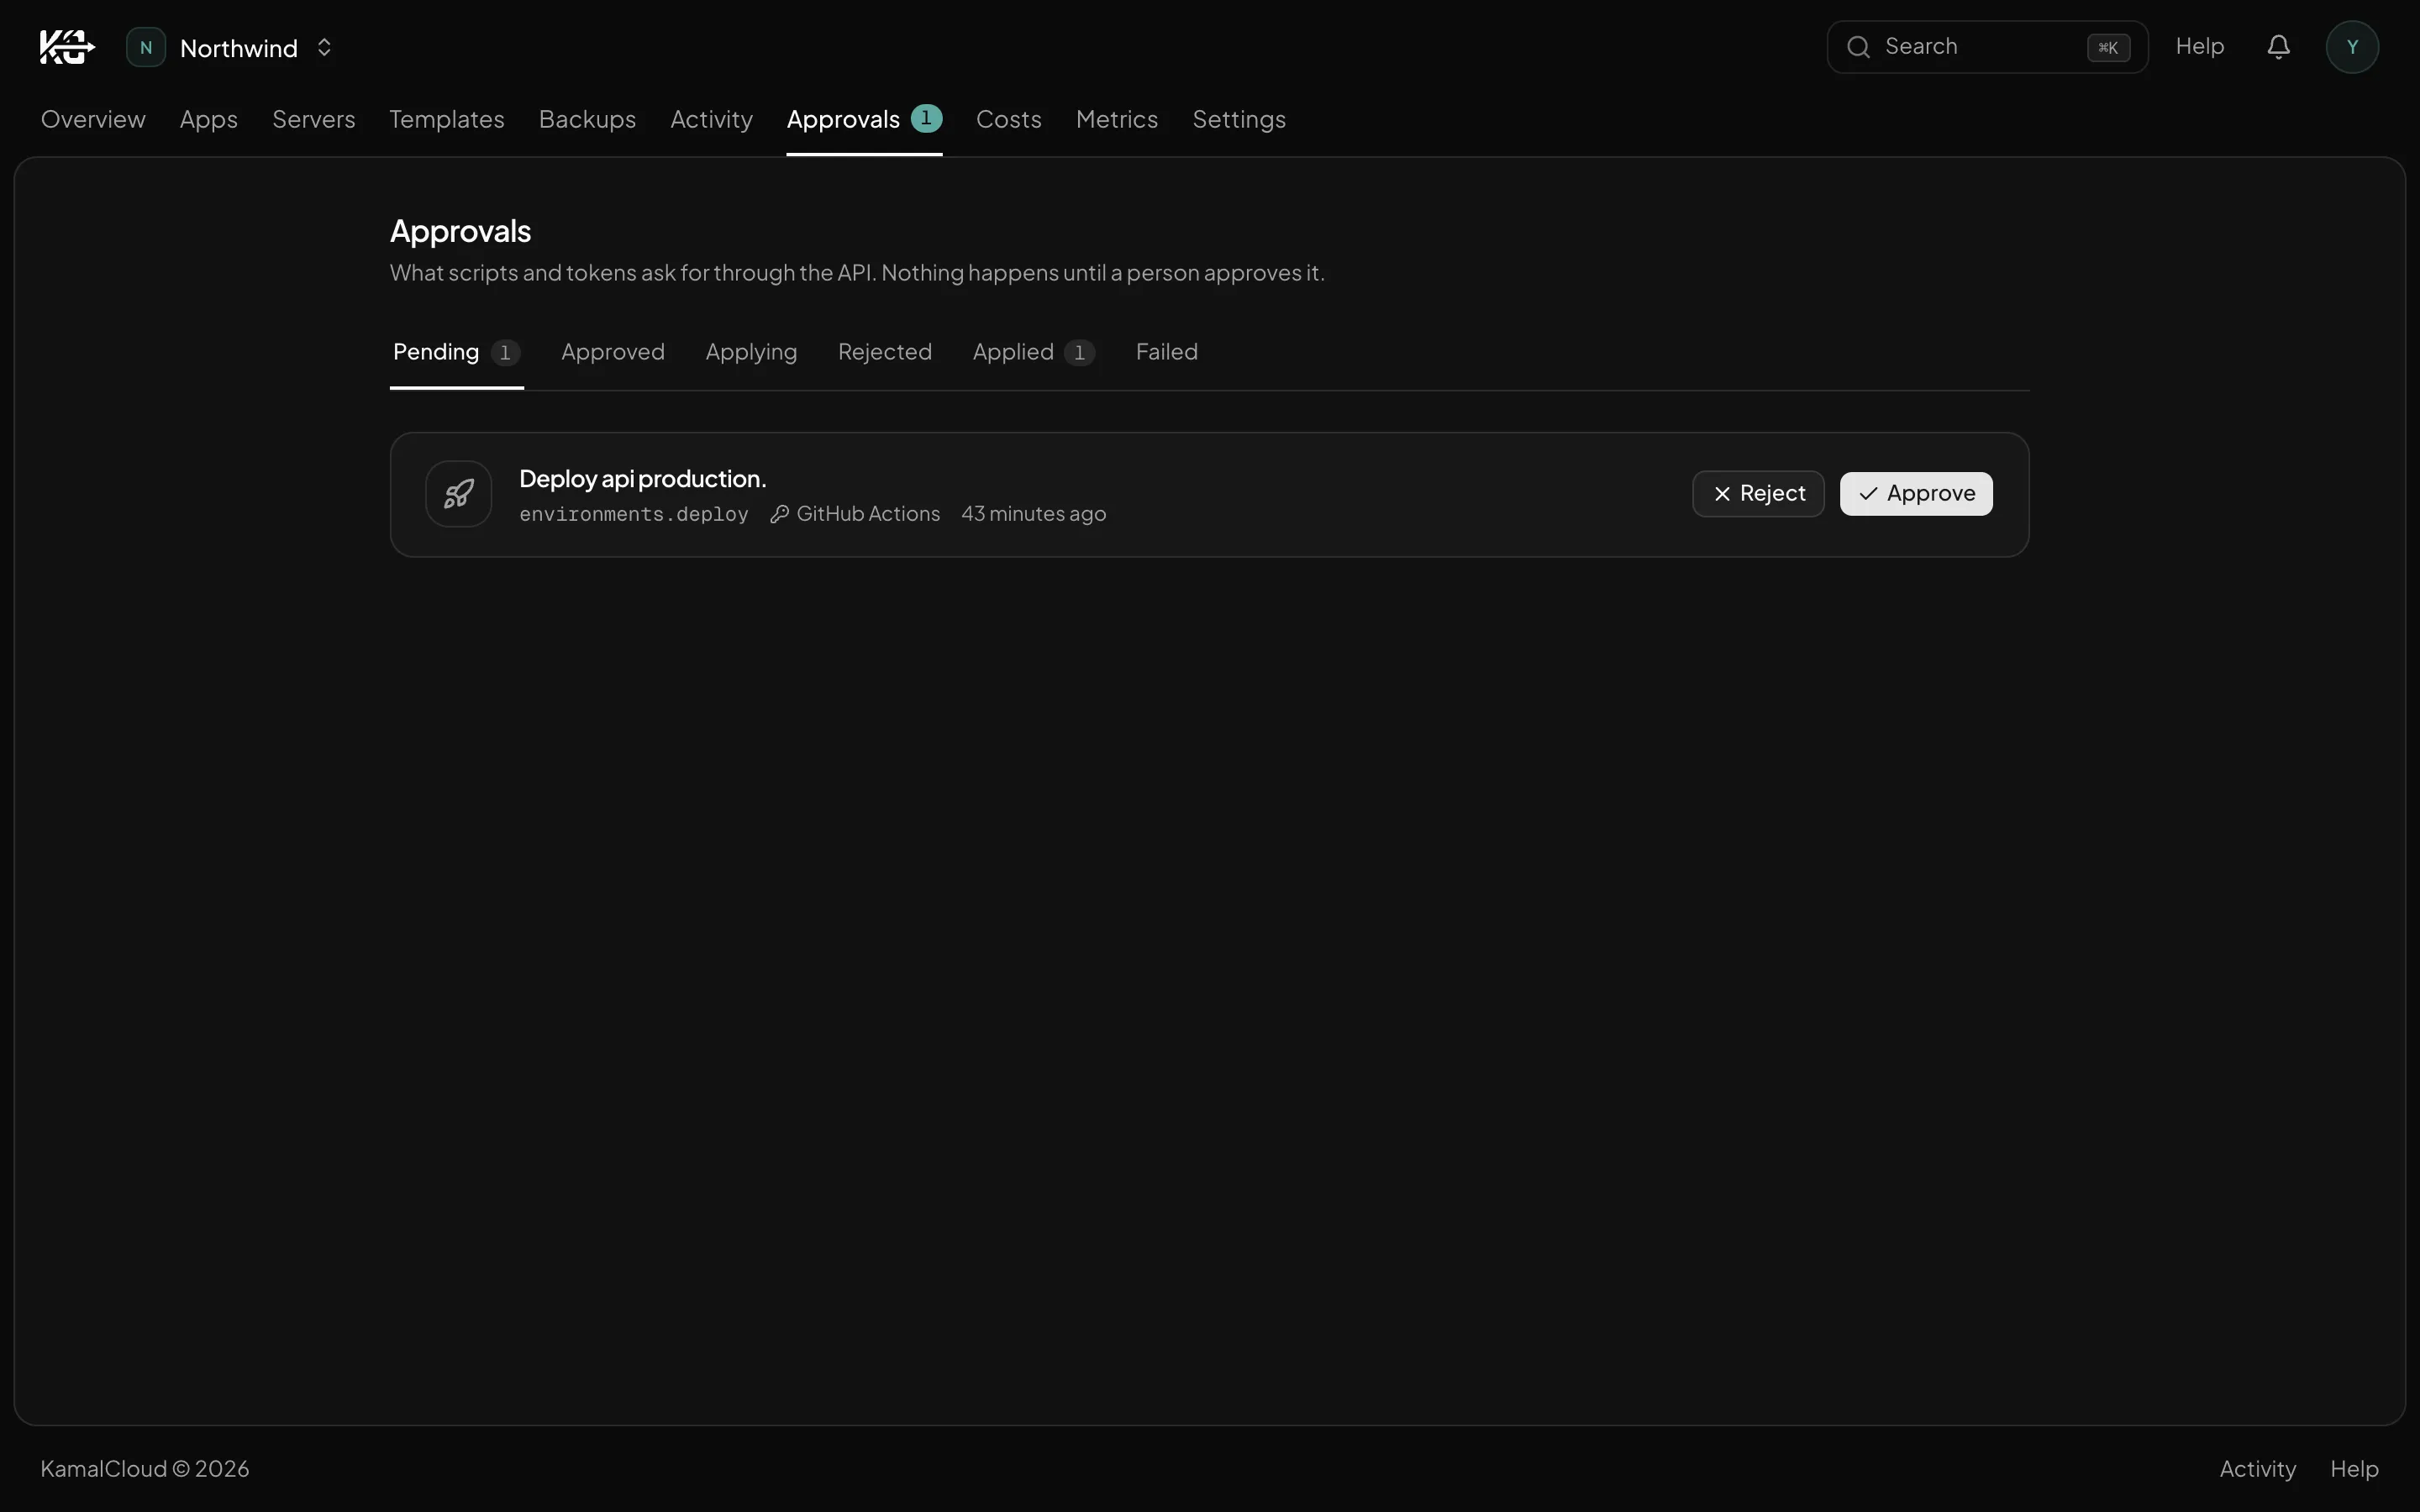
Task: Approve the deploy request
Action: [x=1916, y=494]
